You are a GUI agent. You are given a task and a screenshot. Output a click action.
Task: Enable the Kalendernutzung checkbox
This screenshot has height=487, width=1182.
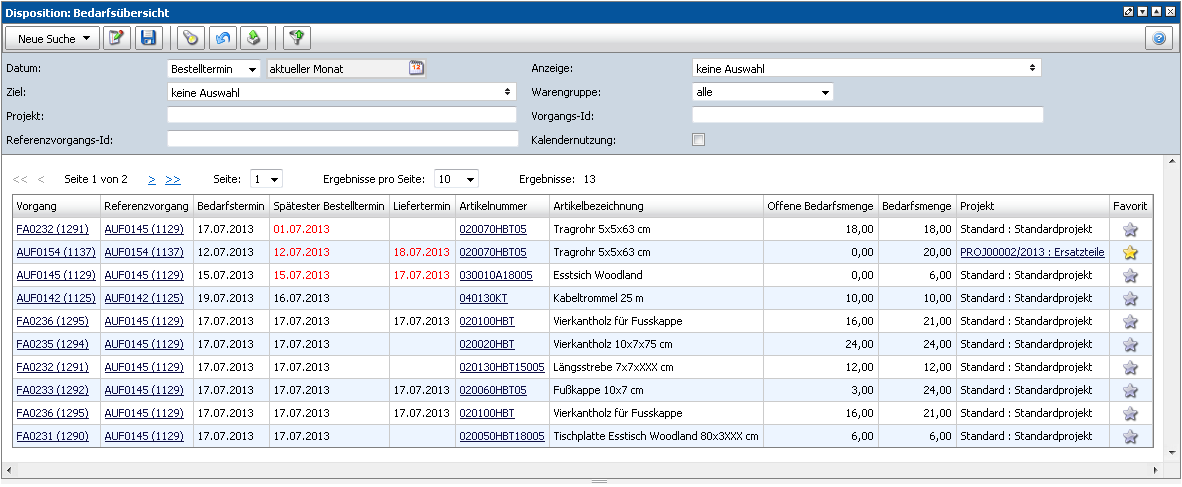(698, 140)
